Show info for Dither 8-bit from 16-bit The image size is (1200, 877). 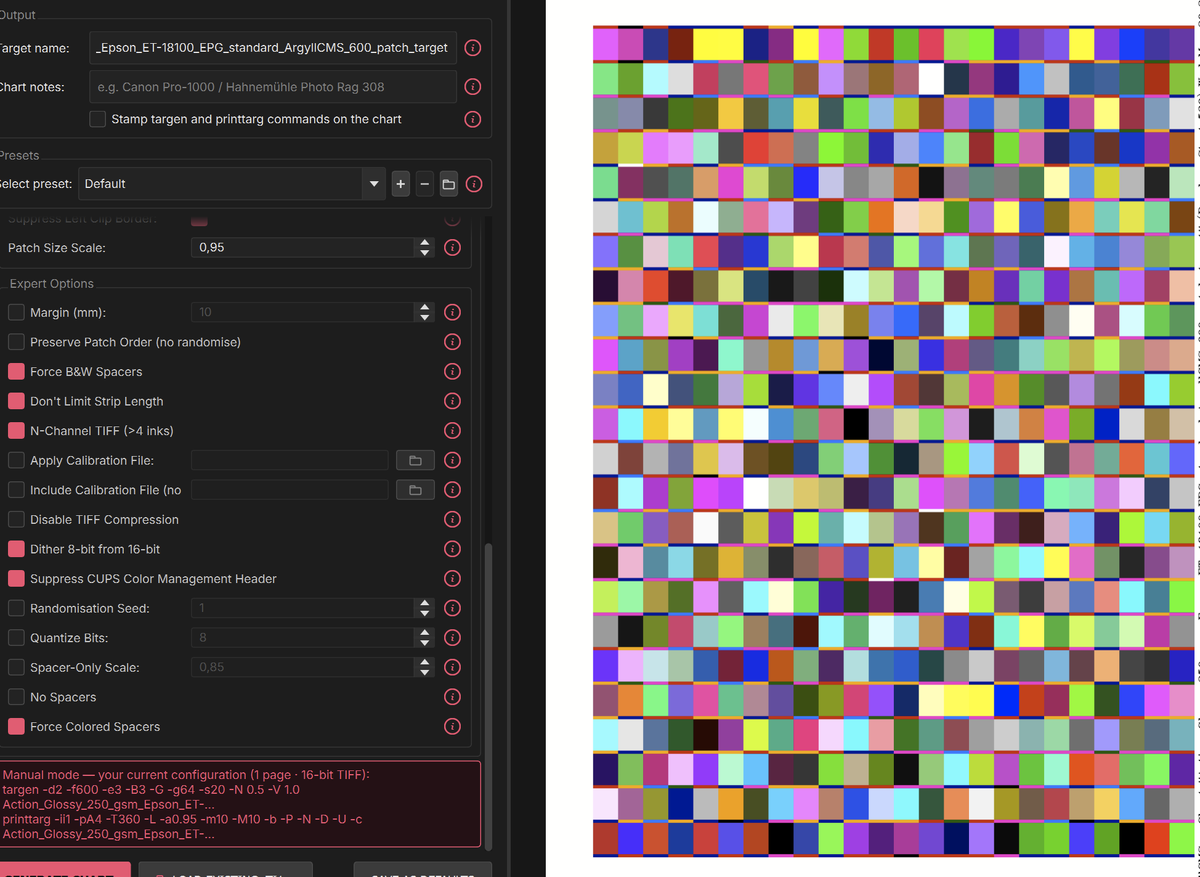coord(452,549)
